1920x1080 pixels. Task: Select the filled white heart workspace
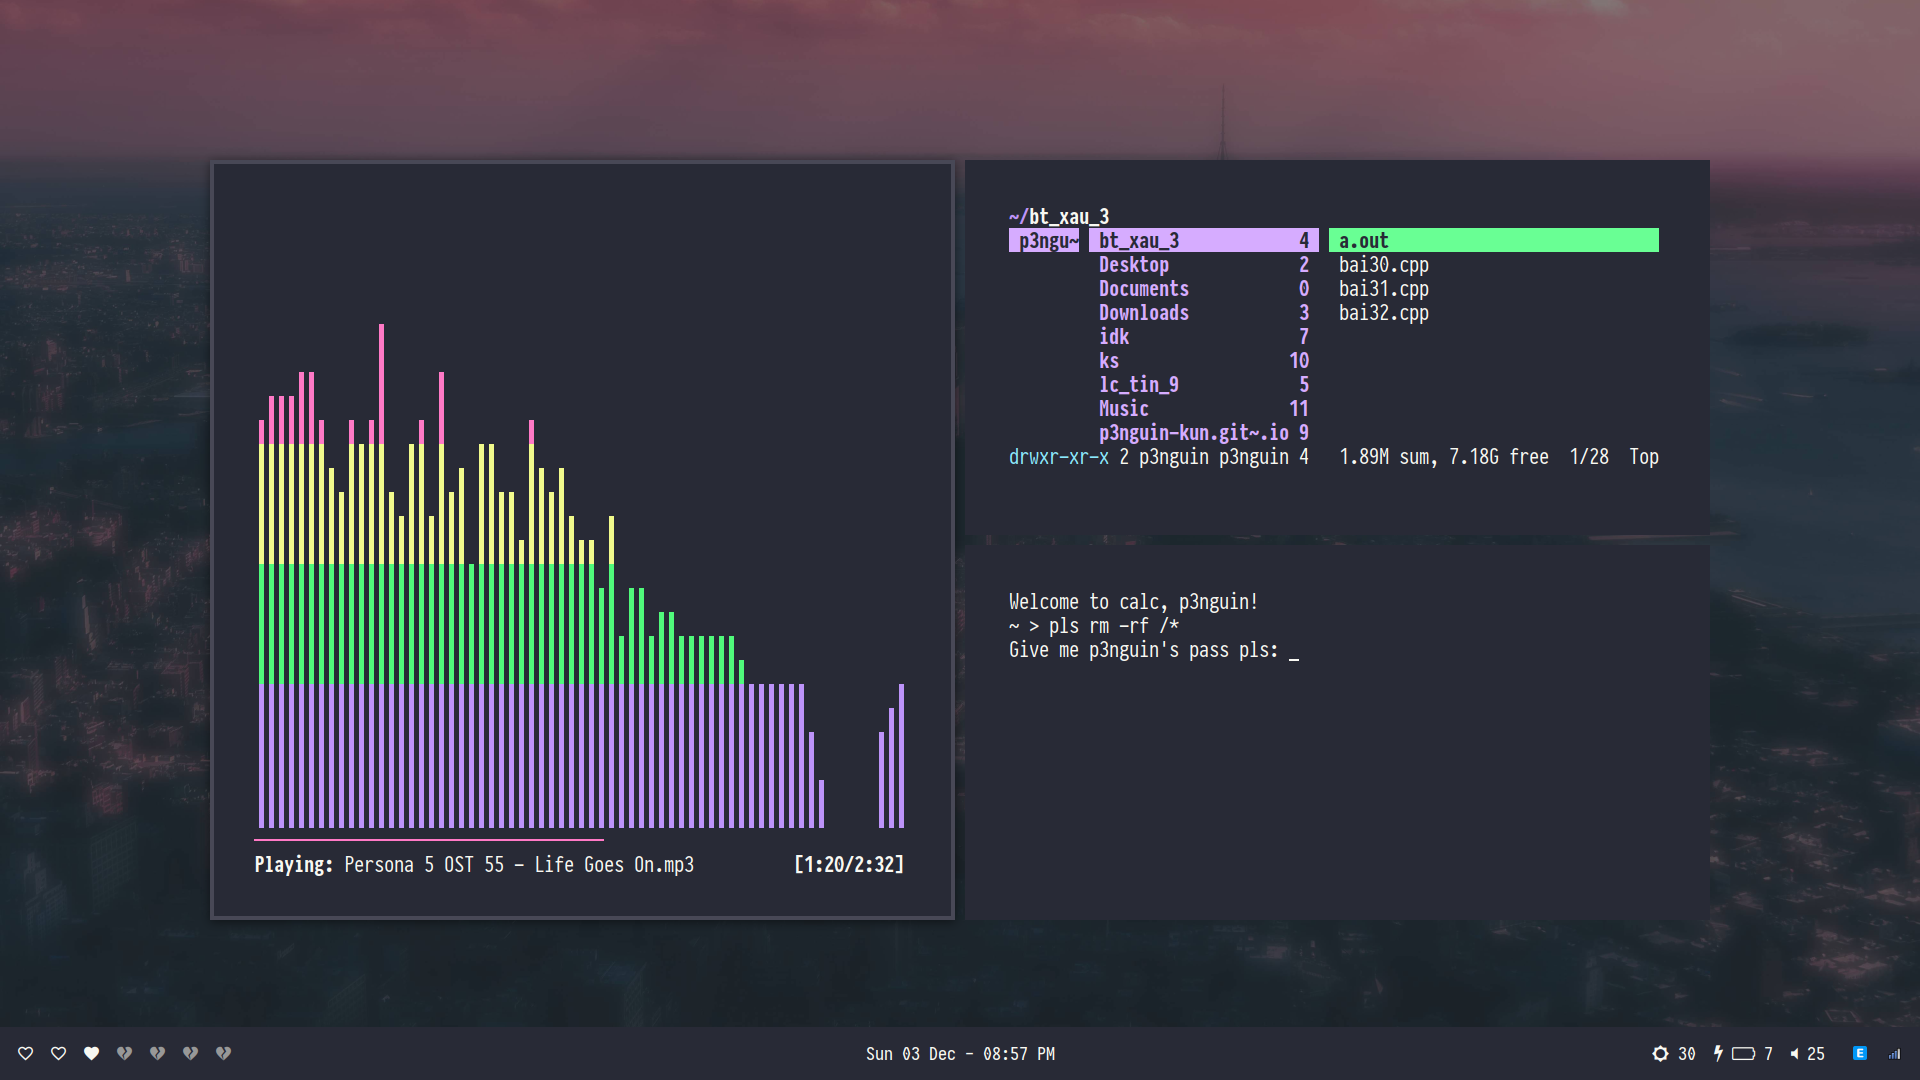(92, 1053)
